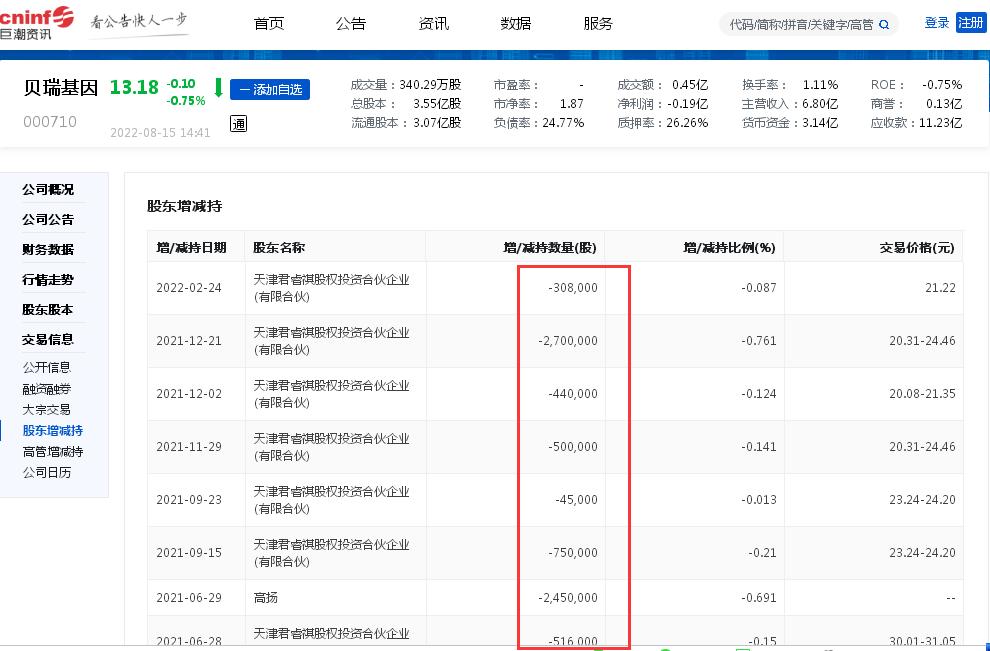
Task: Click the 注册 register button
Action: pos(971,22)
